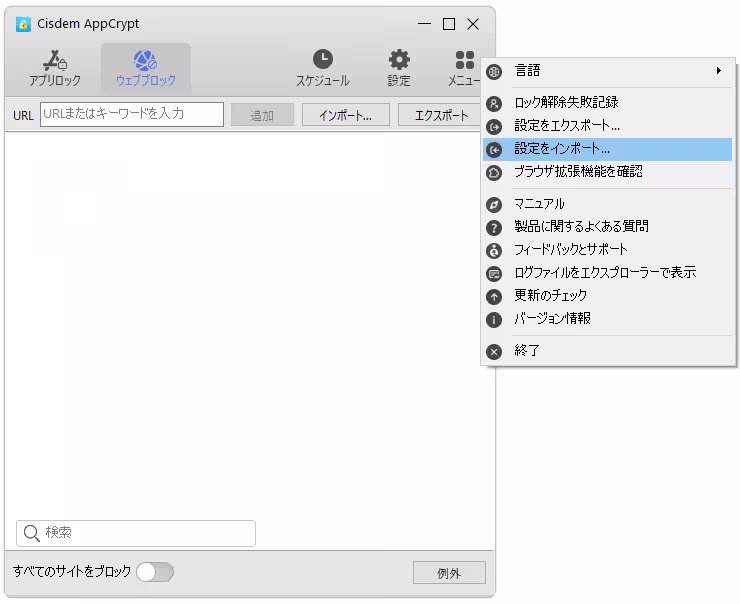Screen dimensions: 740x604
Task: Click the 追加 button
Action: point(262,115)
